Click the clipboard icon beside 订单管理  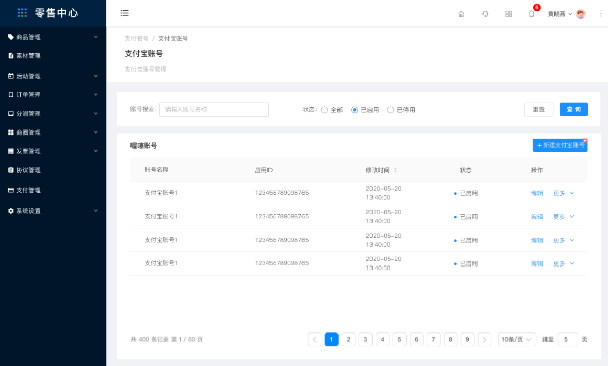click(x=11, y=95)
